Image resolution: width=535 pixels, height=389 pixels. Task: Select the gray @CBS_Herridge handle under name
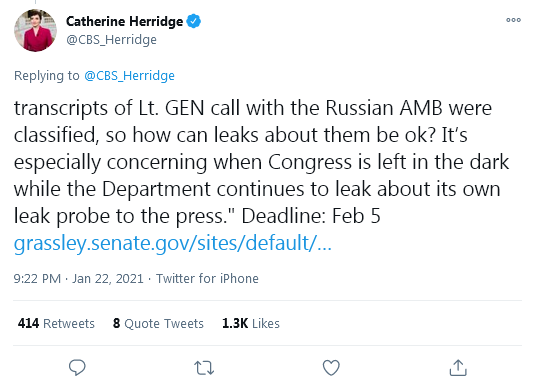(111, 40)
